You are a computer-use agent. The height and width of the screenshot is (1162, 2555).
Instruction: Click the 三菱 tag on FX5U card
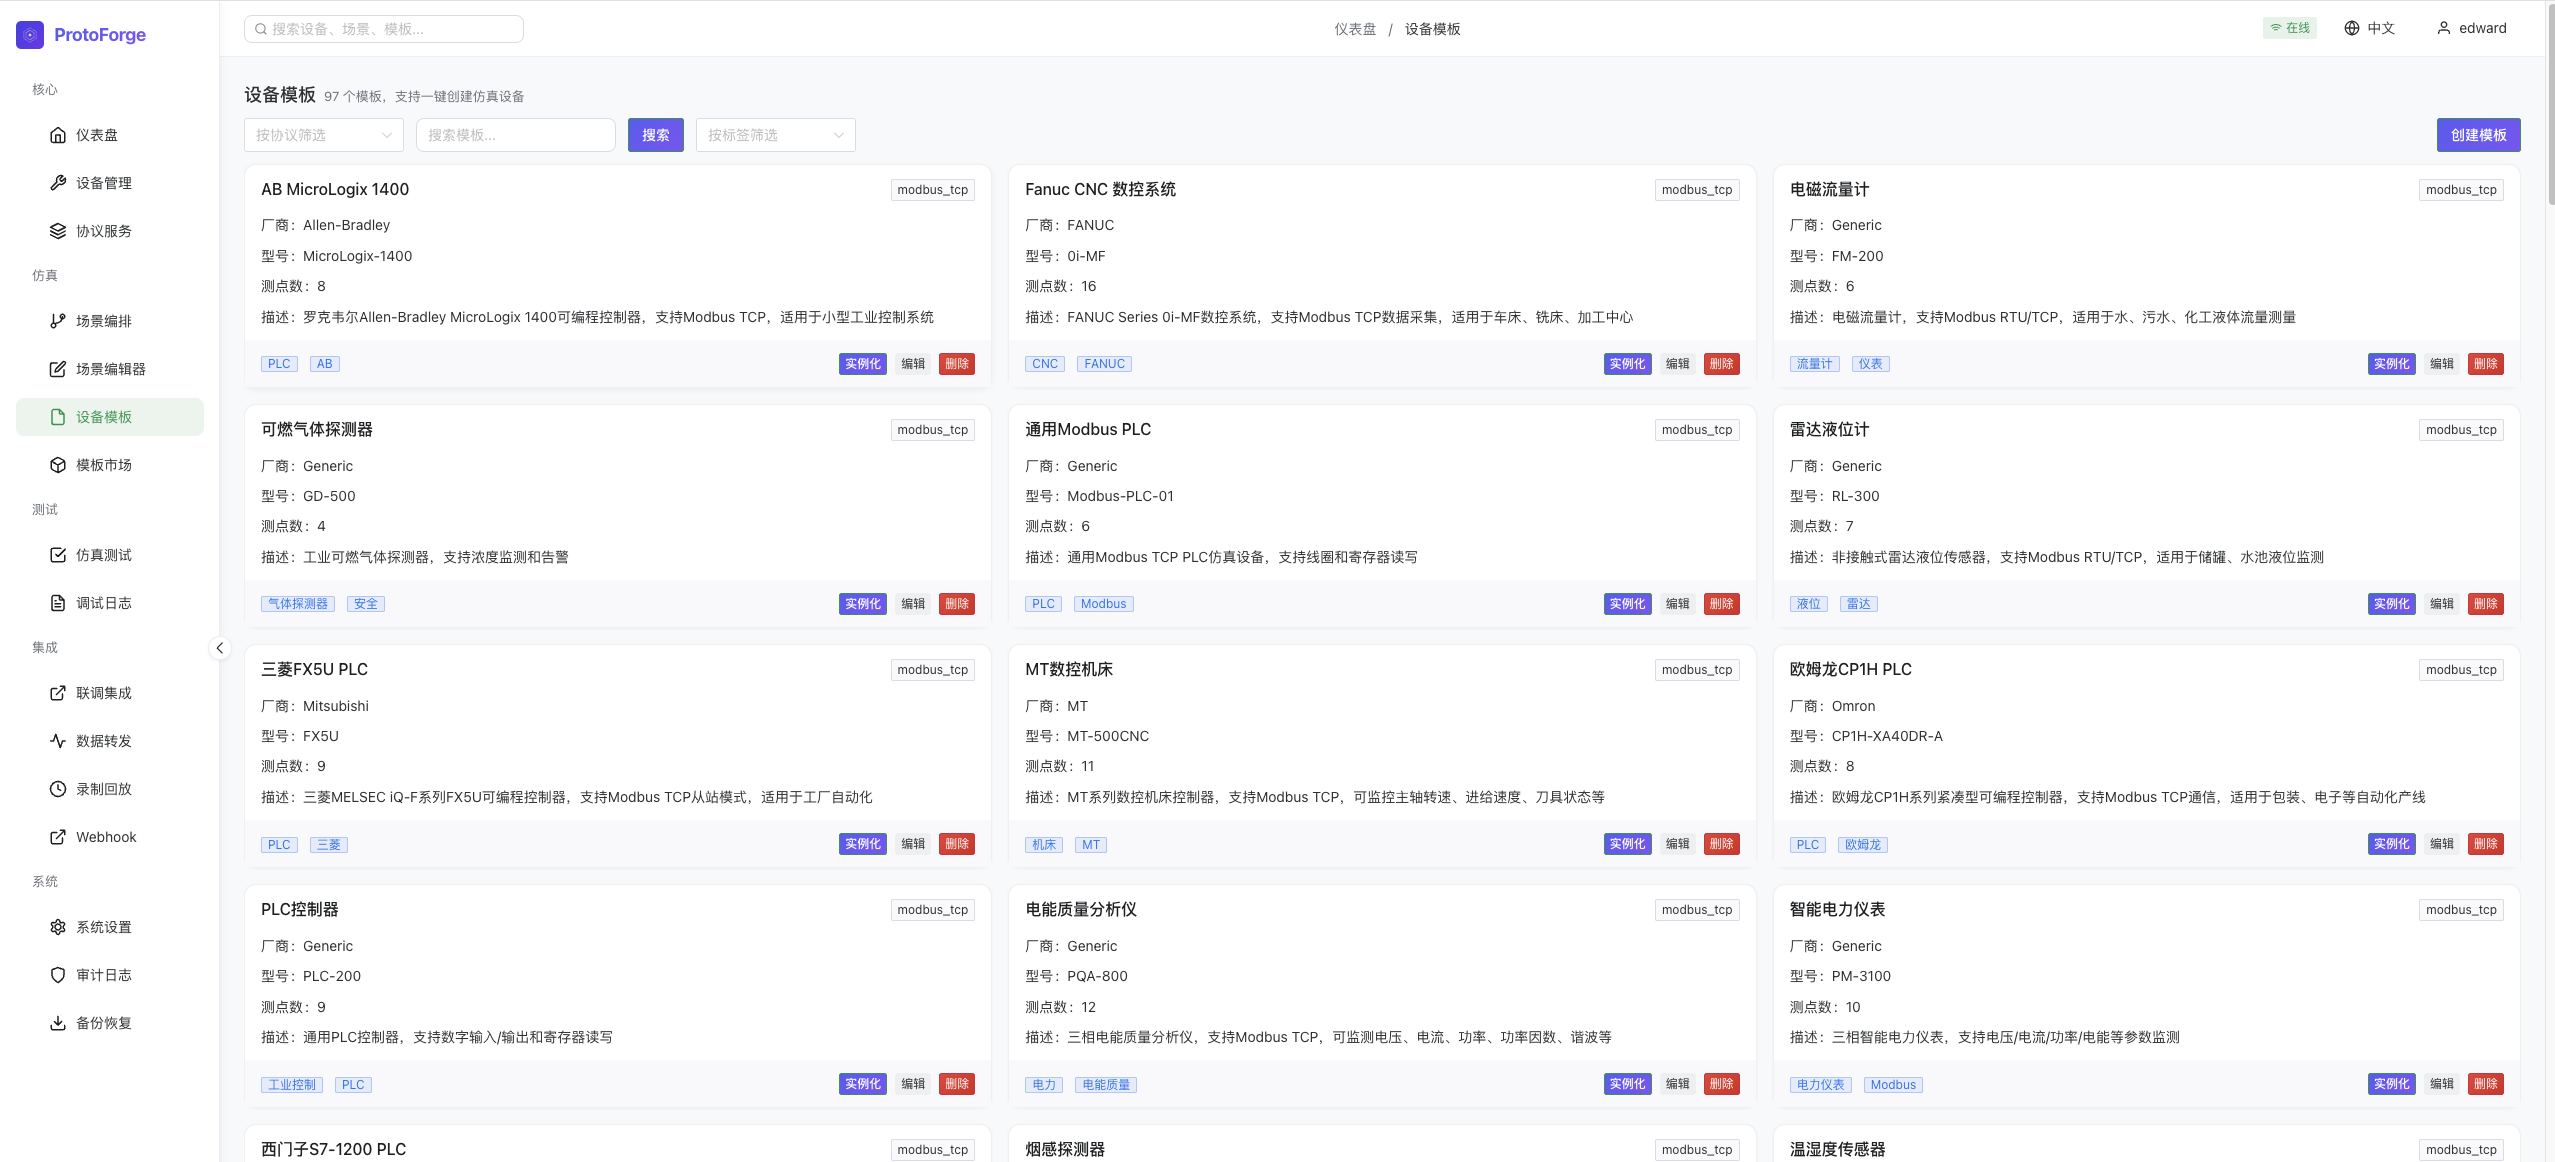(328, 845)
